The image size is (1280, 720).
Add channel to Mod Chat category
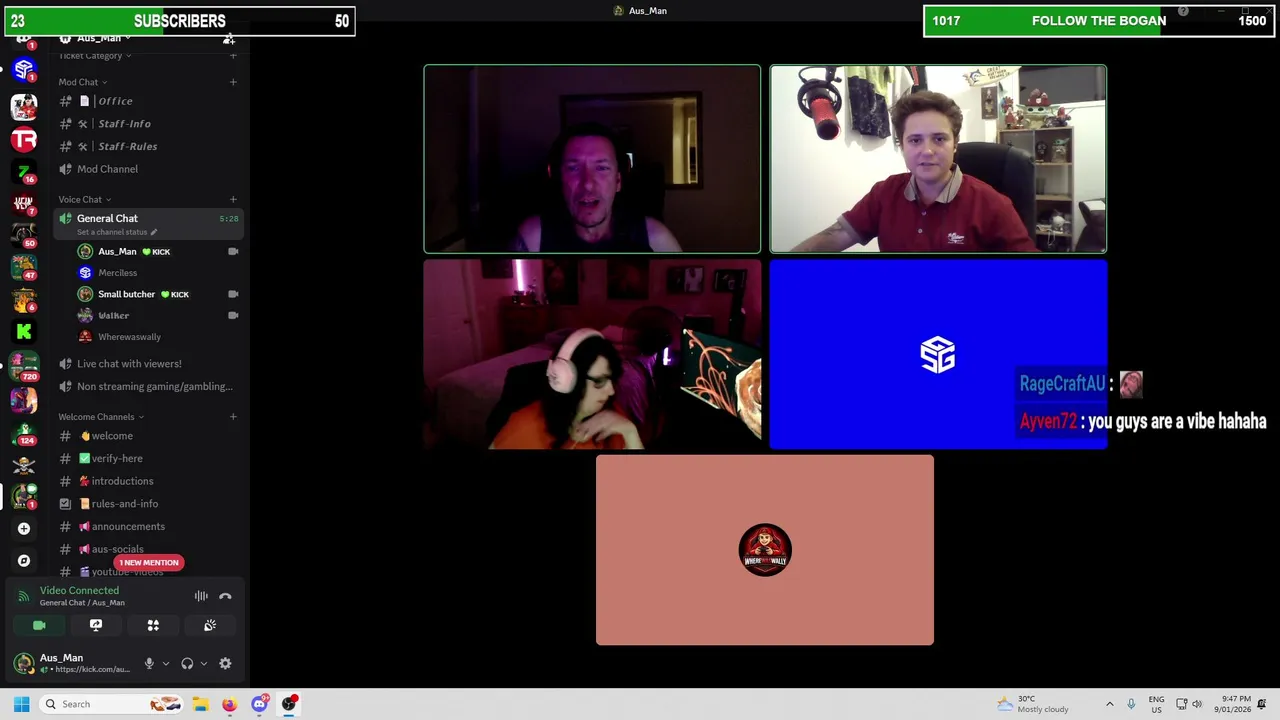point(233,82)
